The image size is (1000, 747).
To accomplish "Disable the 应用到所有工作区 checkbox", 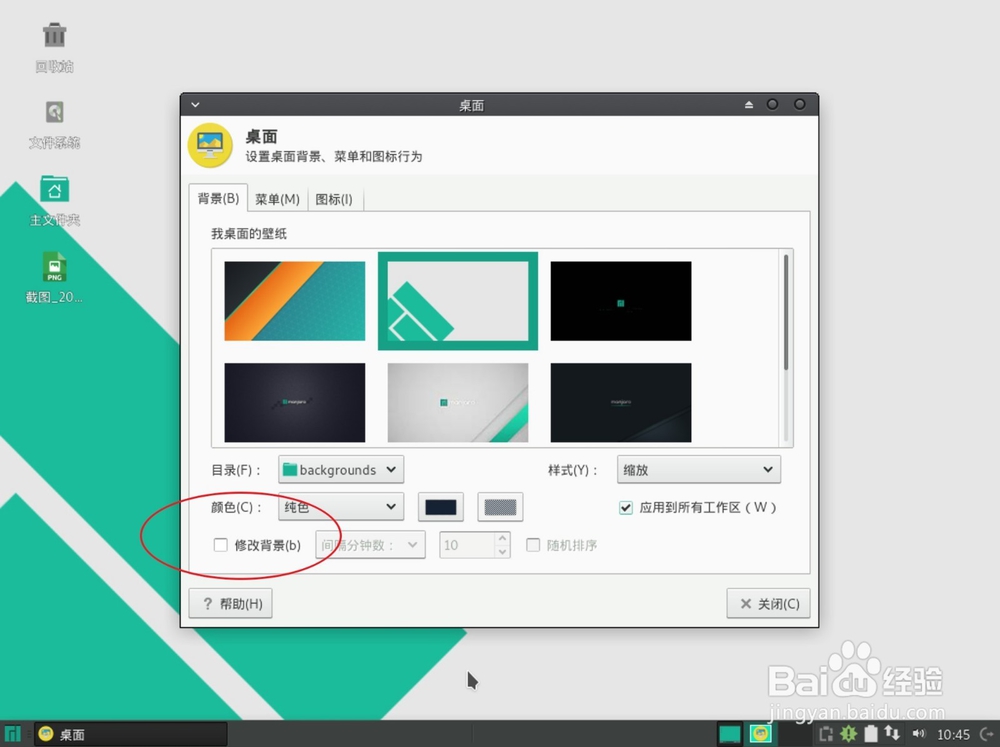I will 625,507.
